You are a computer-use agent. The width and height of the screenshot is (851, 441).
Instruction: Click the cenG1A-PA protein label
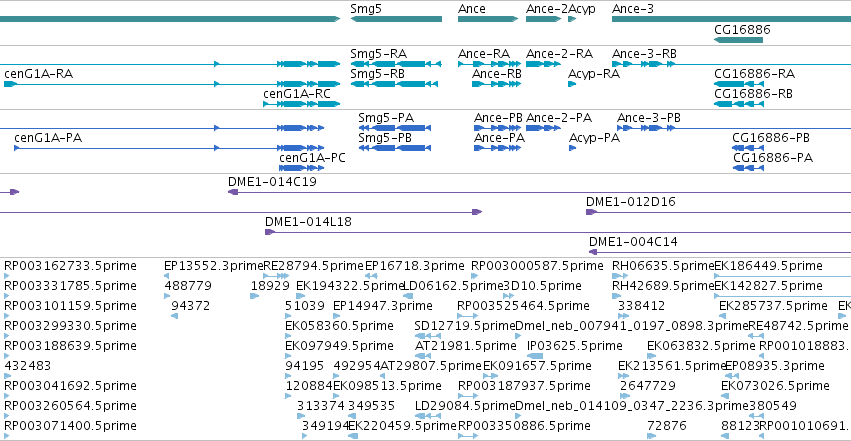(x=48, y=138)
